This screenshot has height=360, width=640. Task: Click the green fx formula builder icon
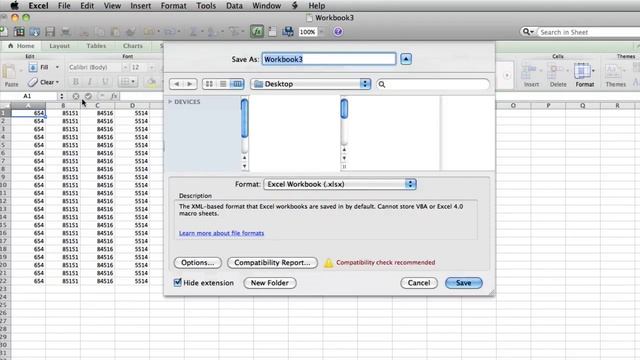(x=257, y=31)
